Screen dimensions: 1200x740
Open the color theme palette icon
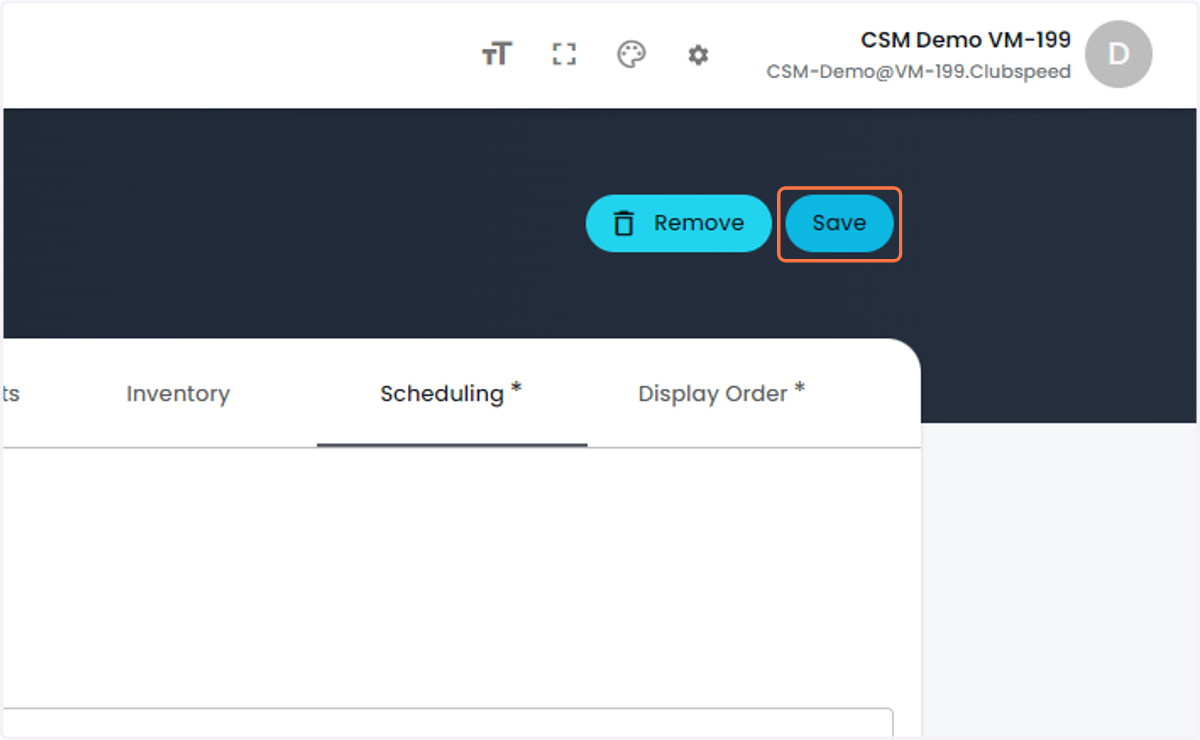point(631,55)
